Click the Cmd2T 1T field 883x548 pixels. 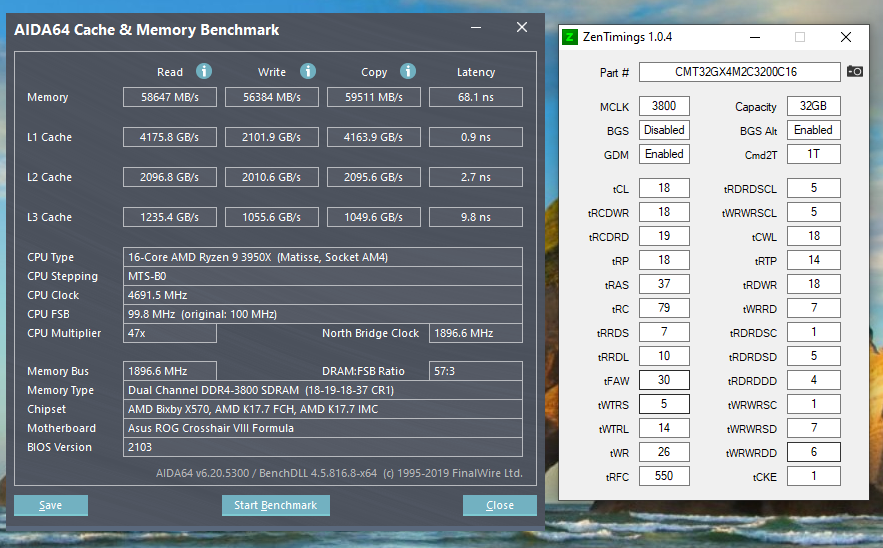pos(813,154)
